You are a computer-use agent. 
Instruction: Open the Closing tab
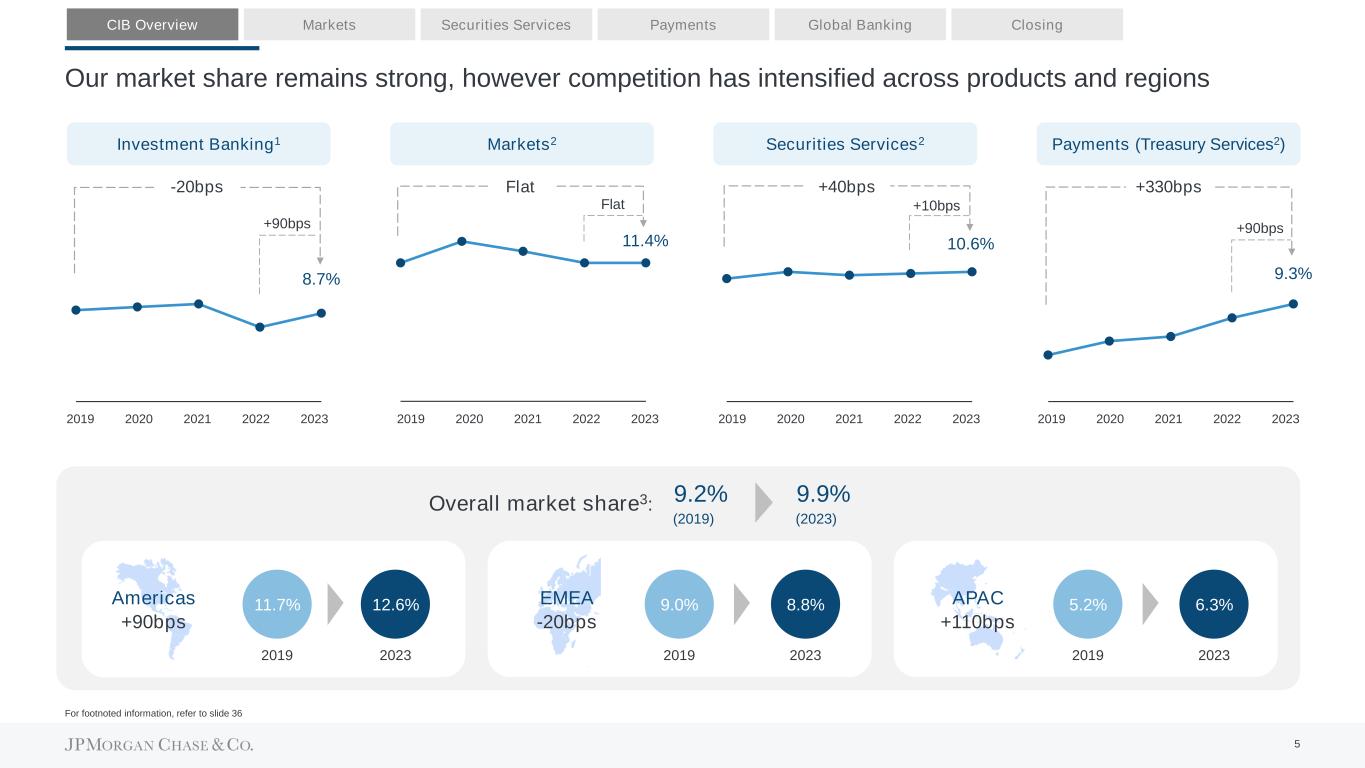tap(1037, 25)
